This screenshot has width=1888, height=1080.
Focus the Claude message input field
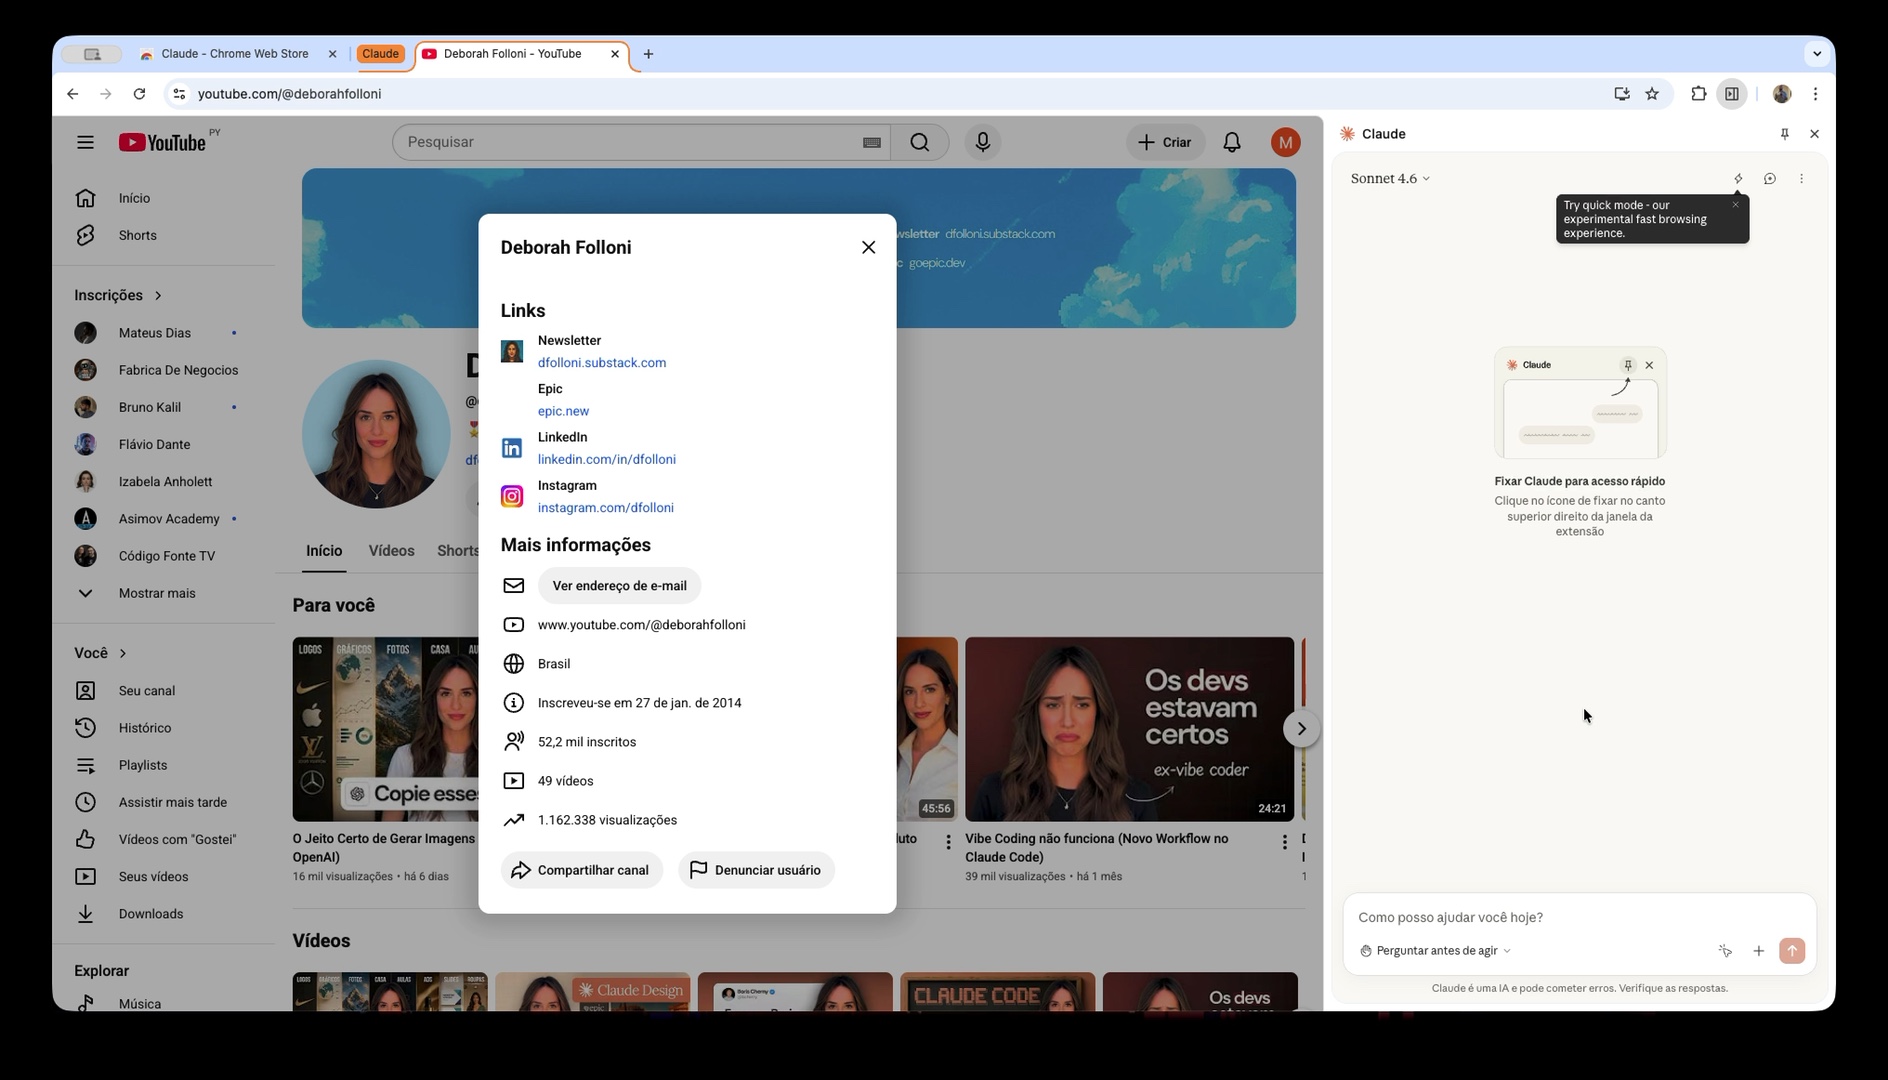pos(1578,917)
